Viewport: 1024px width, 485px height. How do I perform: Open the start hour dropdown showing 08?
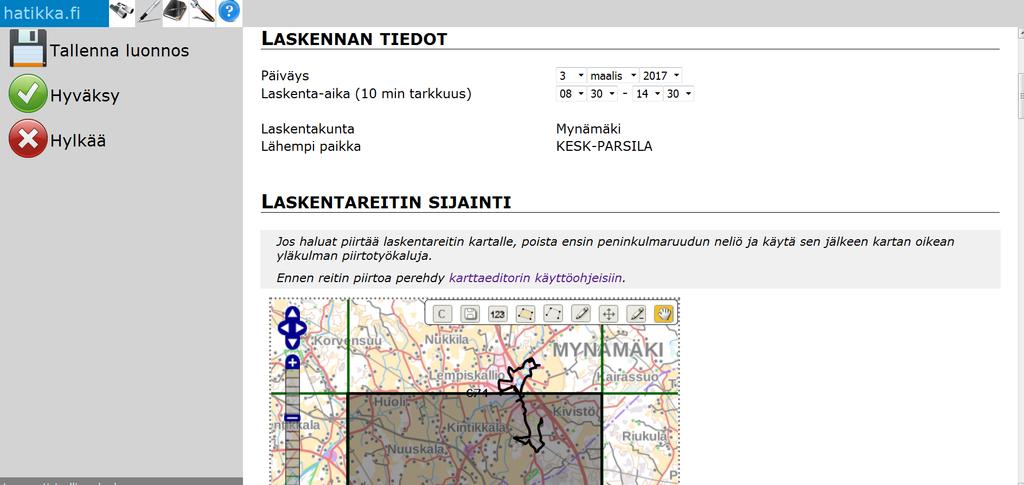pyautogui.click(x=571, y=94)
